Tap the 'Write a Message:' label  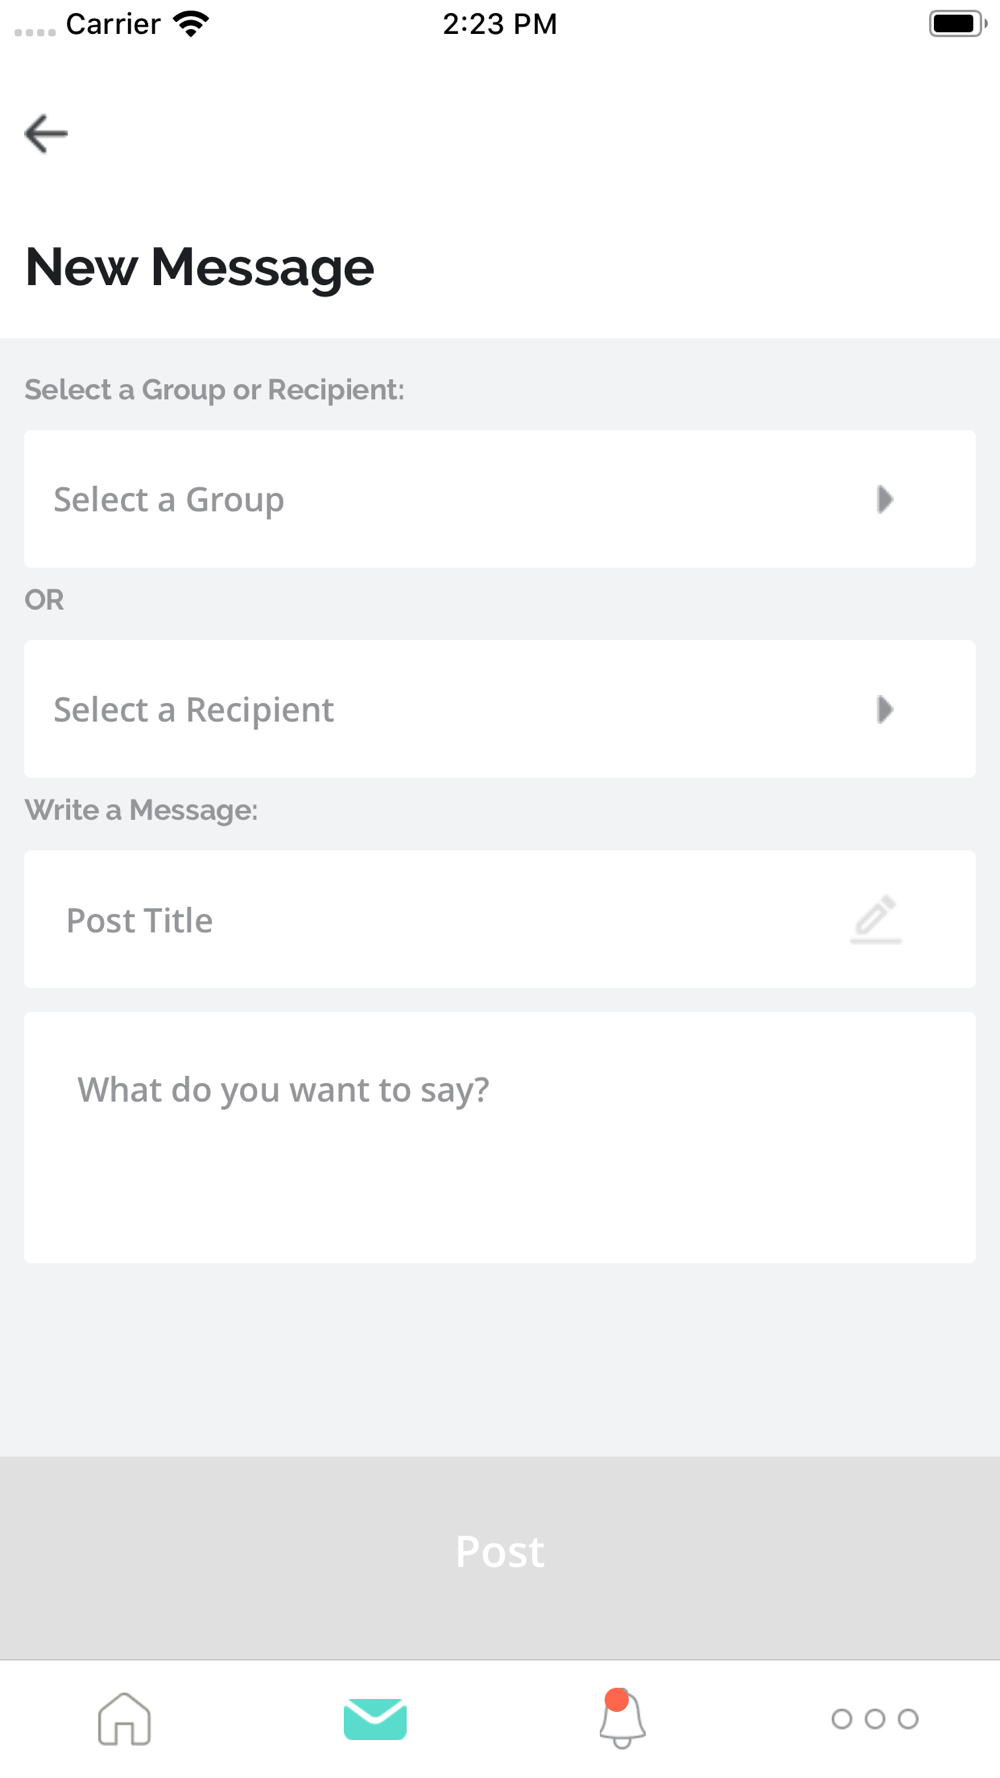(x=141, y=810)
